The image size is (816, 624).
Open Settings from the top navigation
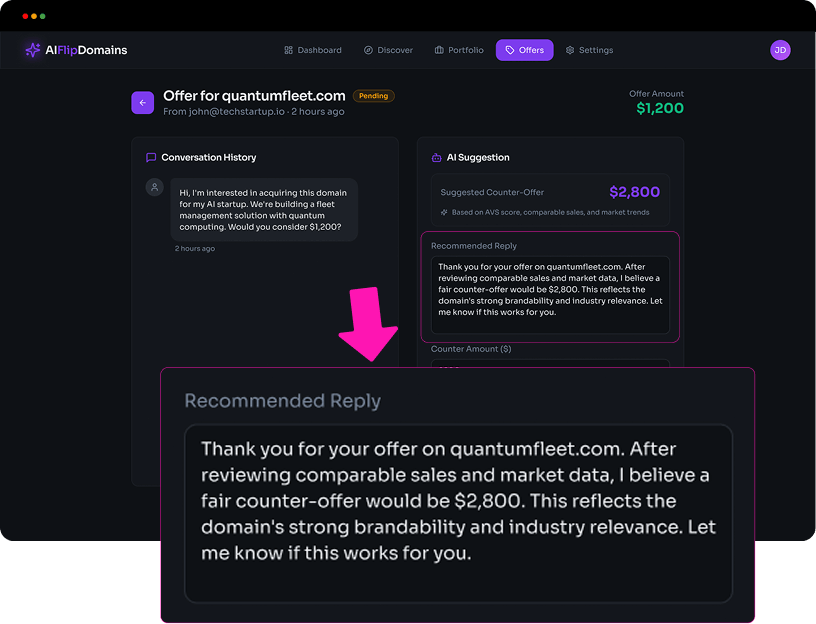click(589, 50)
